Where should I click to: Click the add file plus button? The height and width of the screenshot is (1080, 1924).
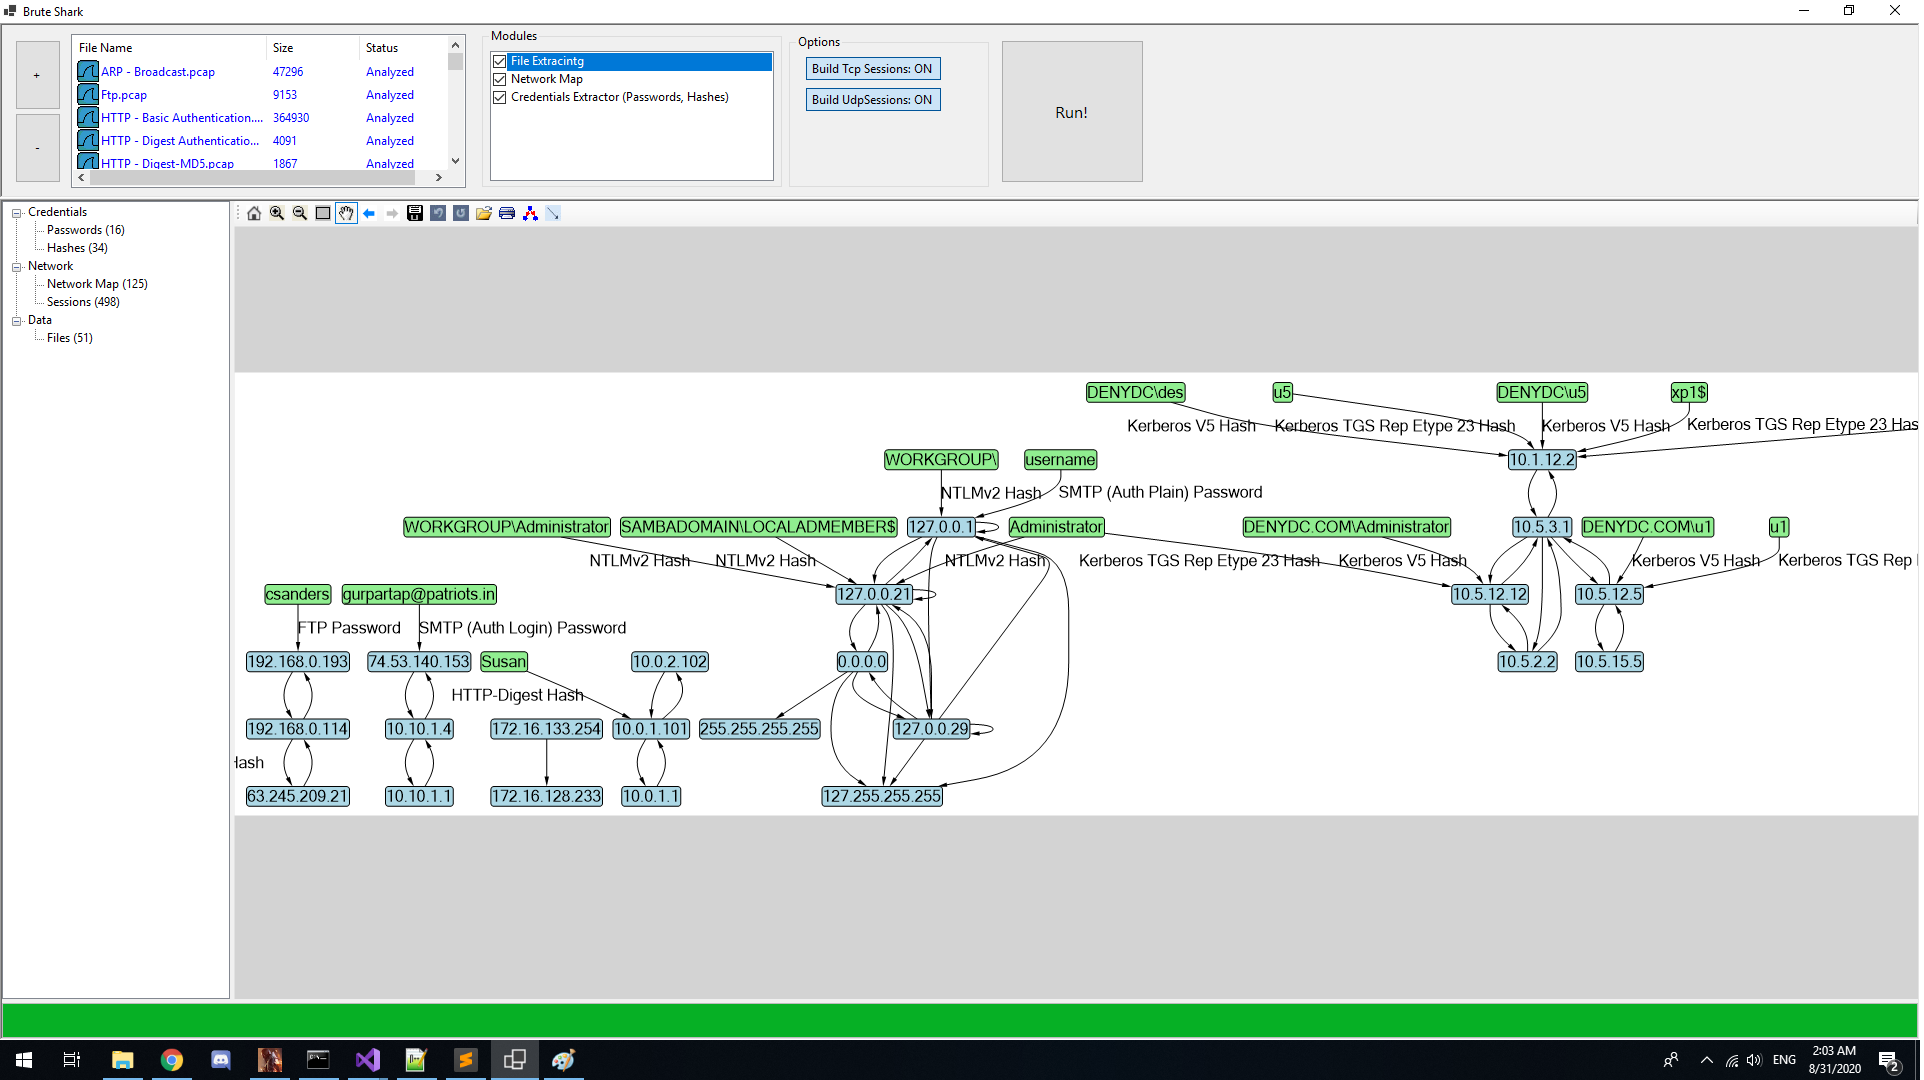tap(38, 75)
